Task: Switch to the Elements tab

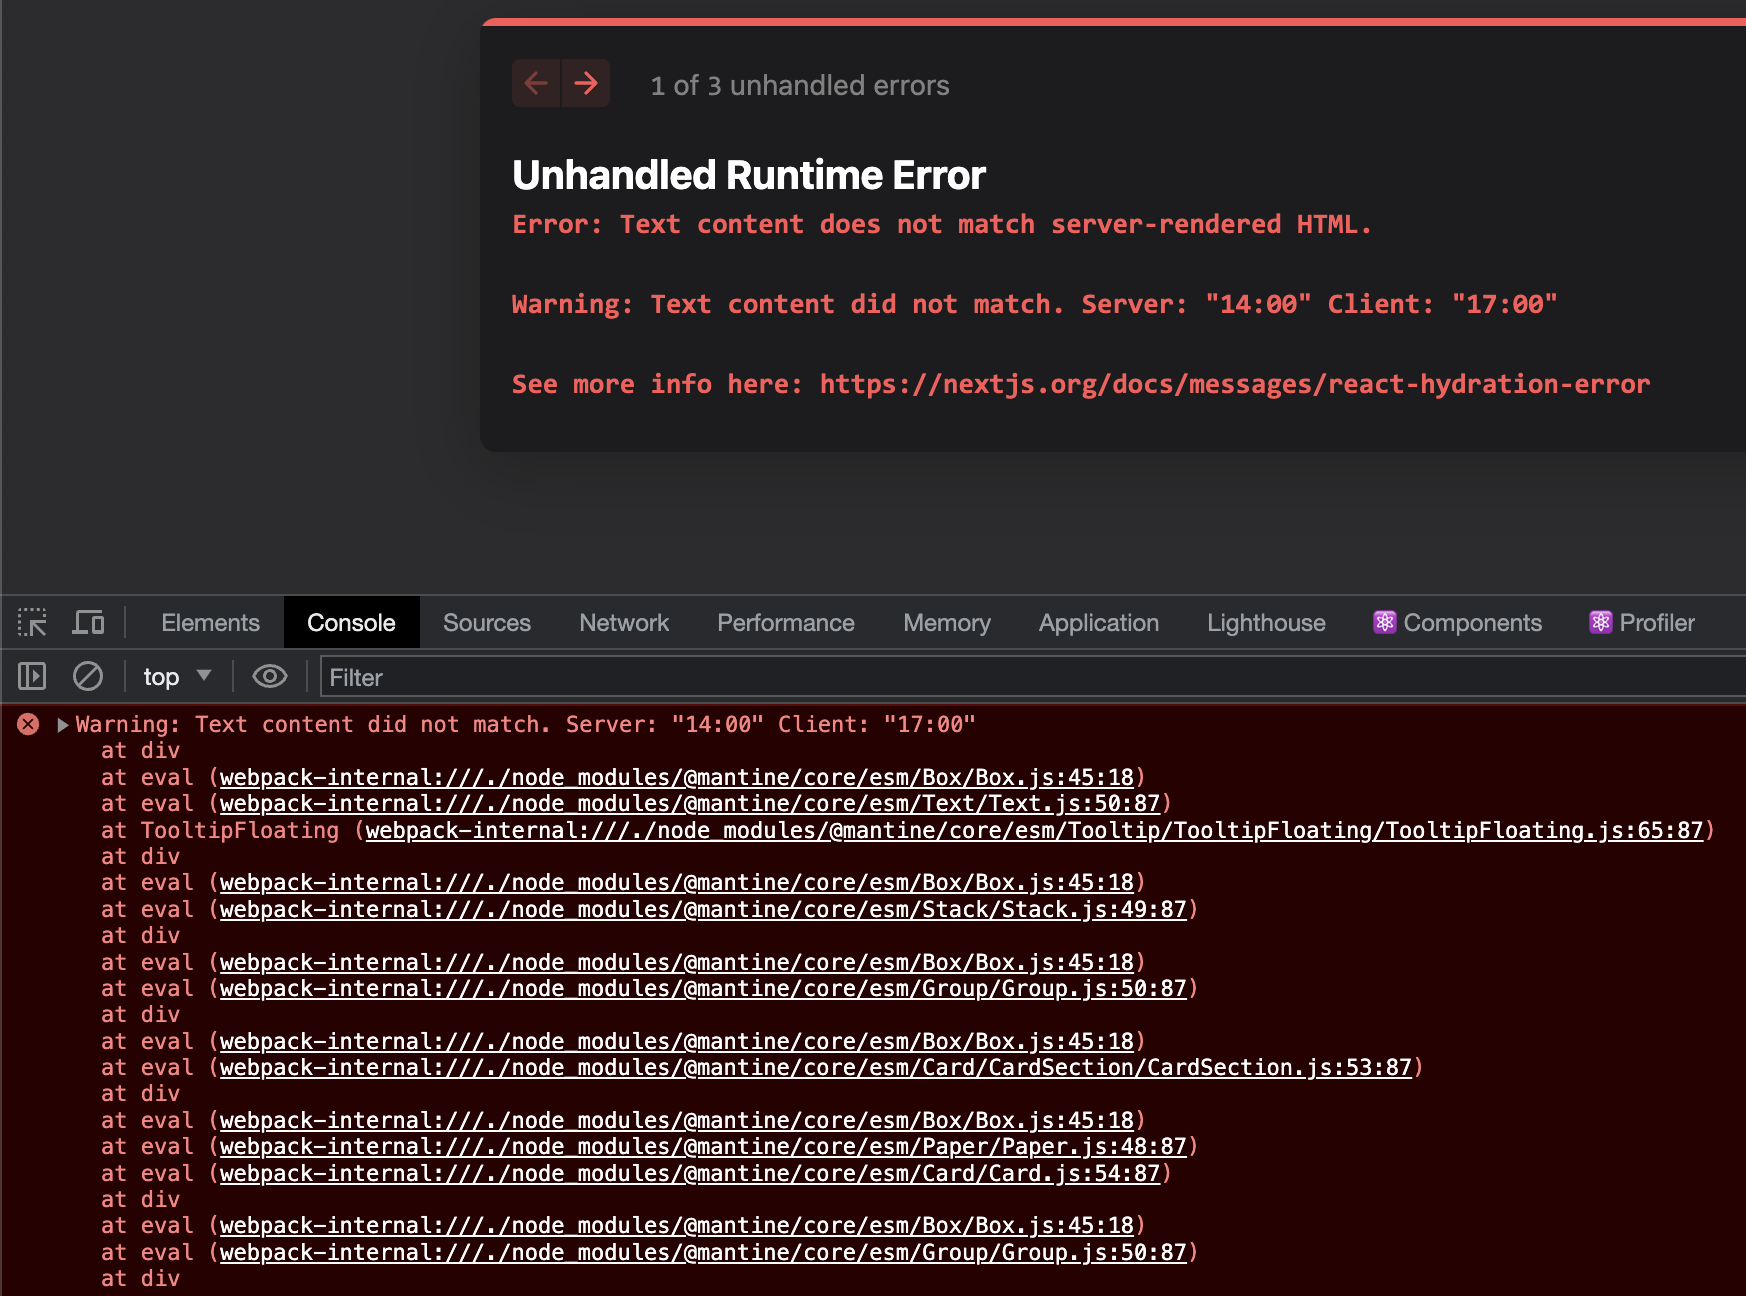Action: click(210, 622)
